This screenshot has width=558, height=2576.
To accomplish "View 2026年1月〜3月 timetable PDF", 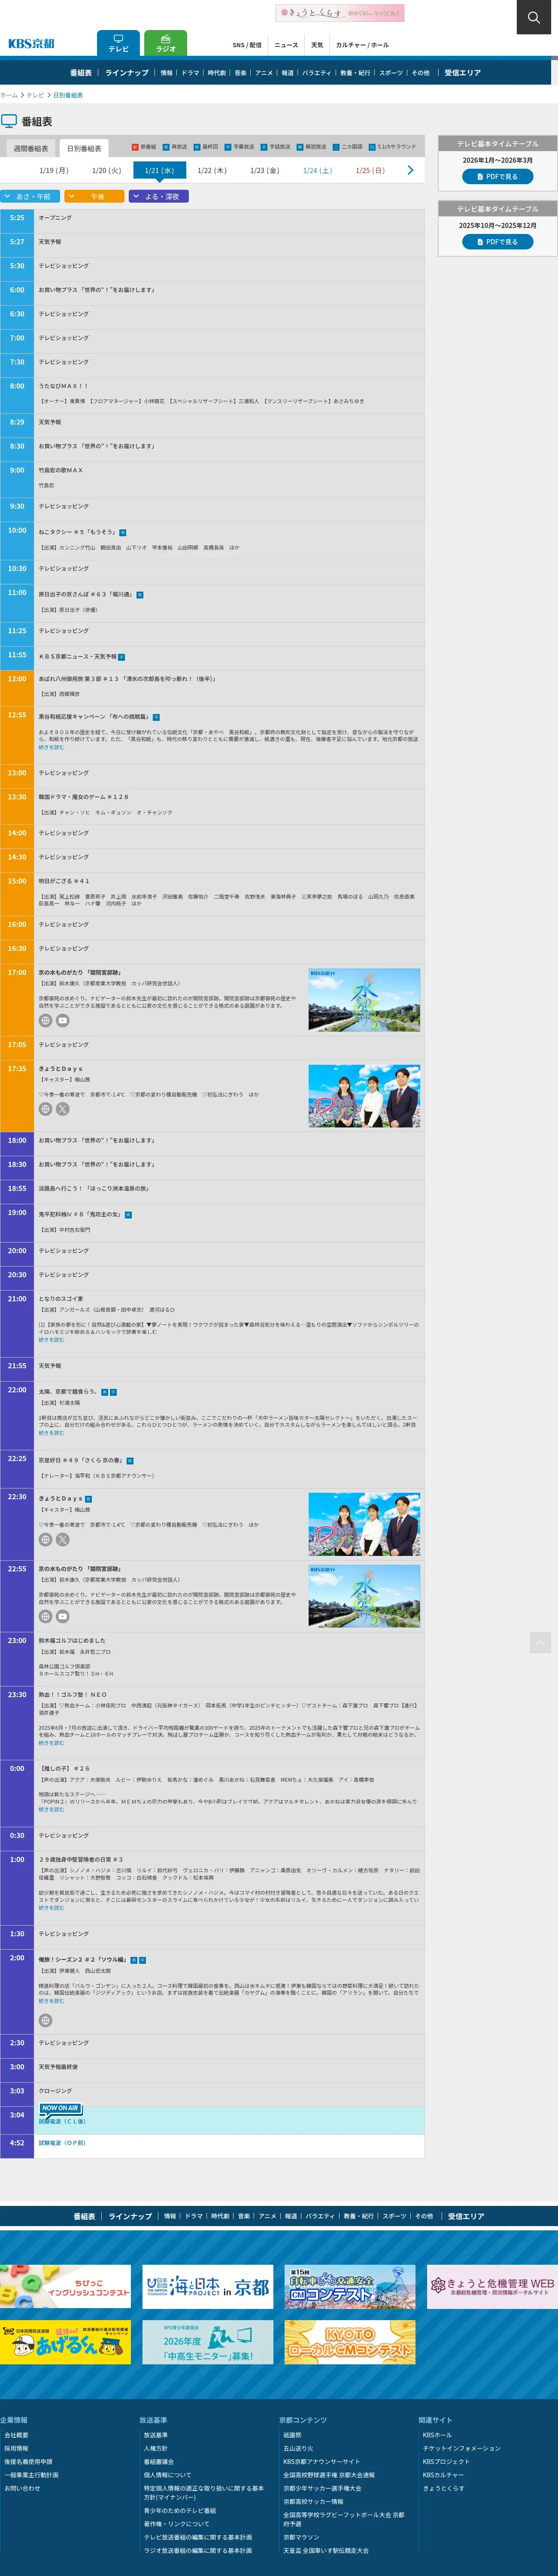I will pyautogui.click(x=497, y=176).
